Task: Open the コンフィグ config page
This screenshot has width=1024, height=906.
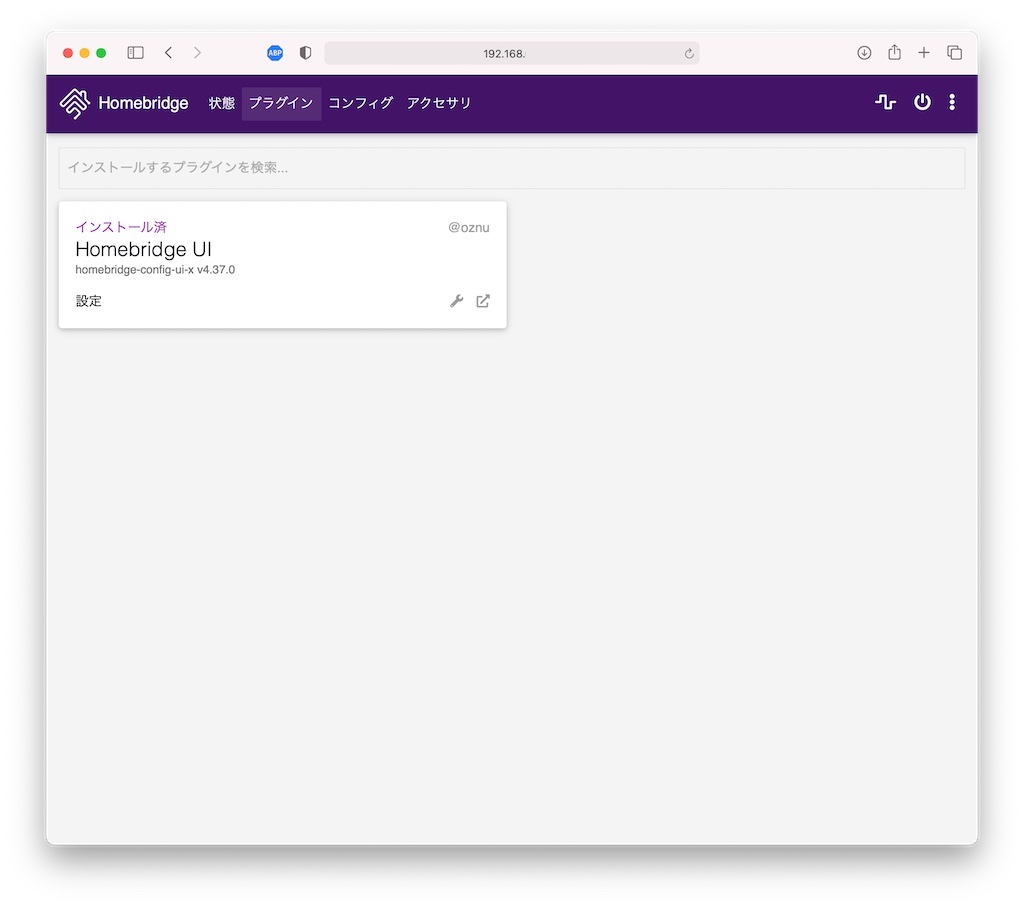Action: 360,103
